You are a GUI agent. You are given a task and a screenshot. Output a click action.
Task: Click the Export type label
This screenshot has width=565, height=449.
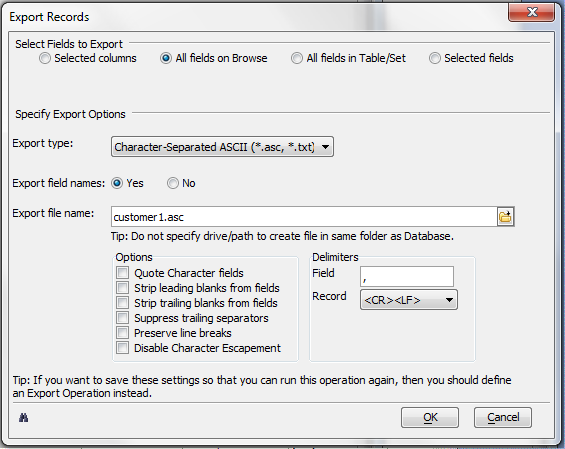(43, 143)
